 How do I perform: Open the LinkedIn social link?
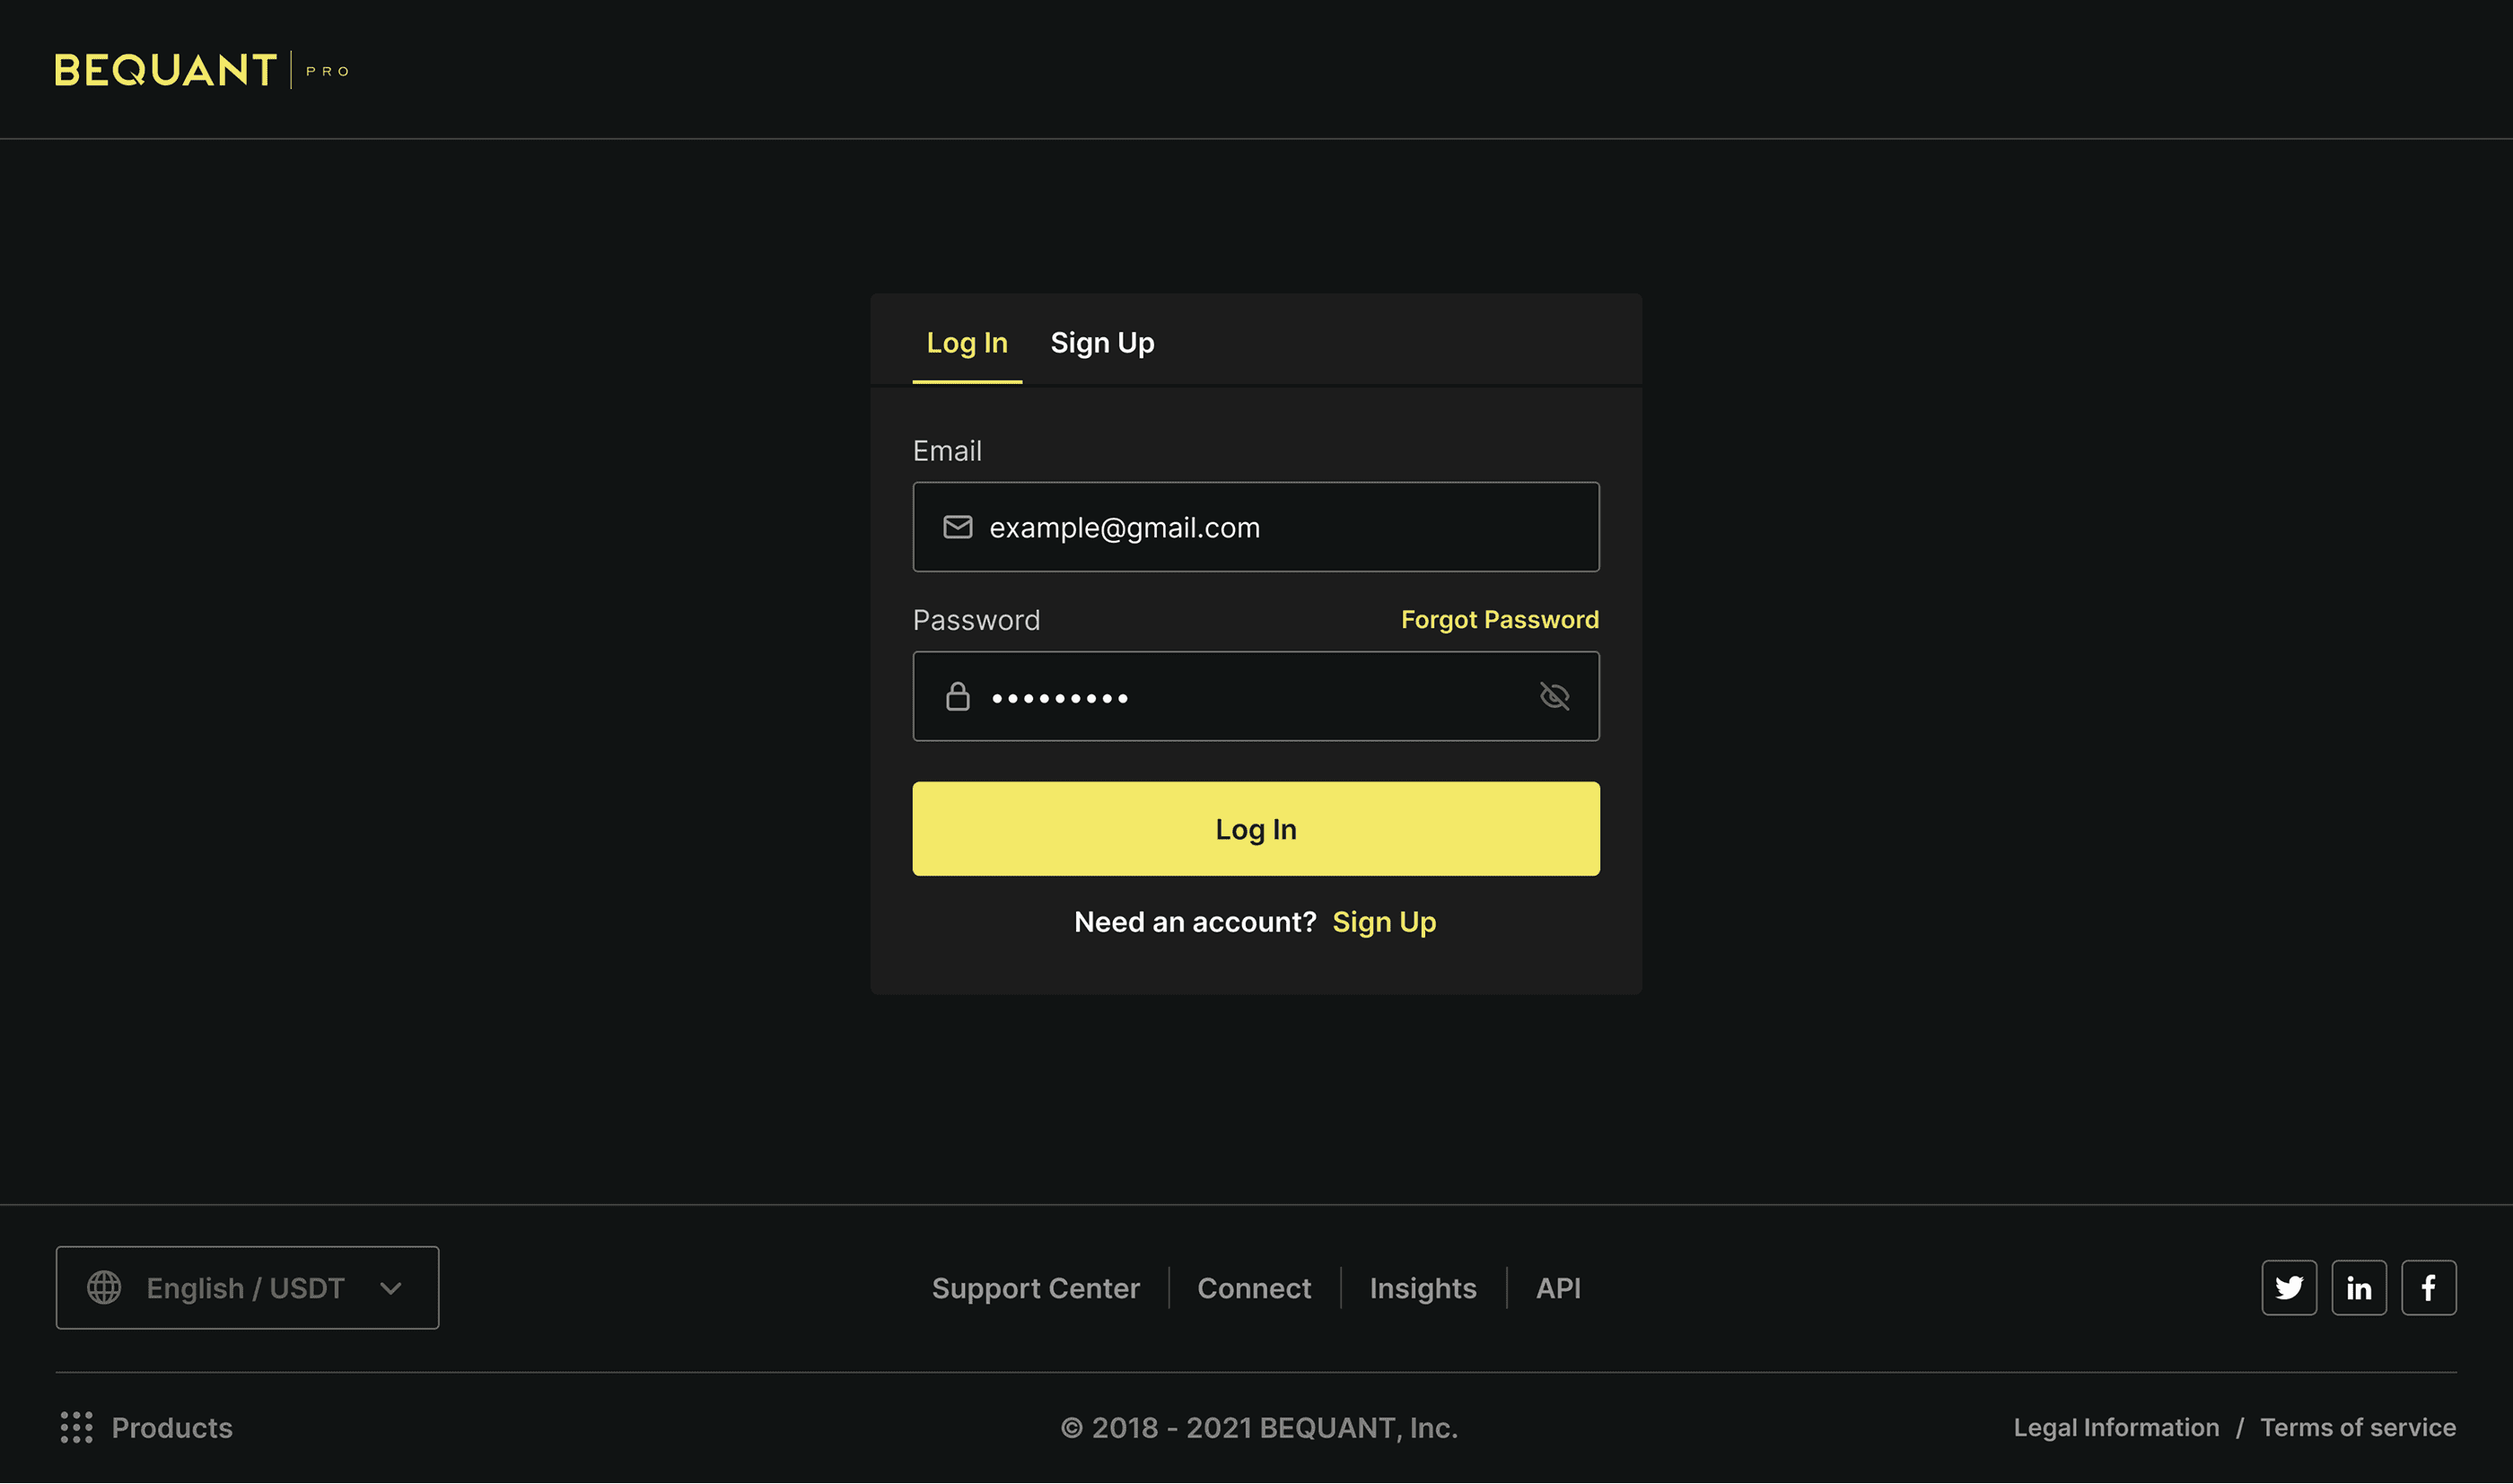(2358, 1288)
